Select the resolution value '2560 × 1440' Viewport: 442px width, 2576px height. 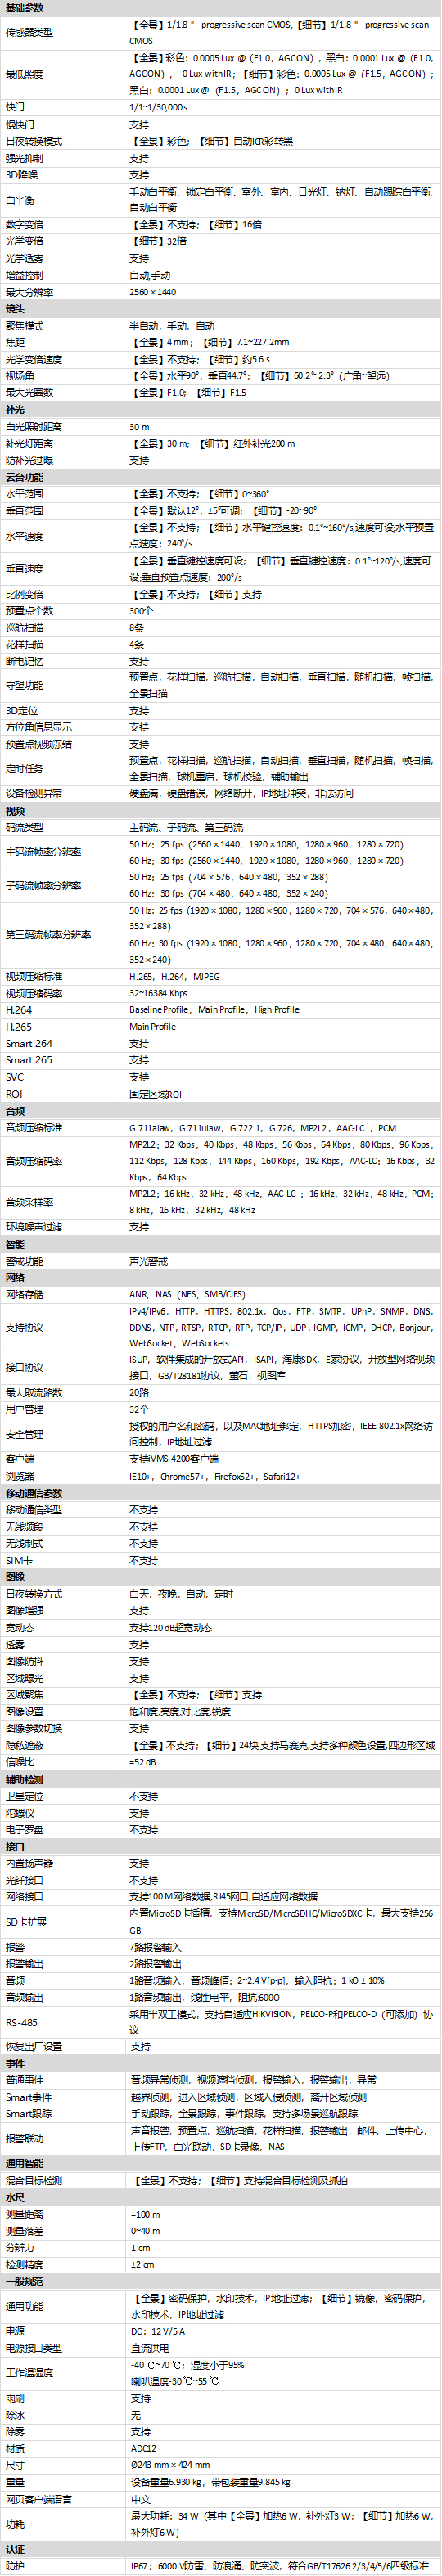152,292
